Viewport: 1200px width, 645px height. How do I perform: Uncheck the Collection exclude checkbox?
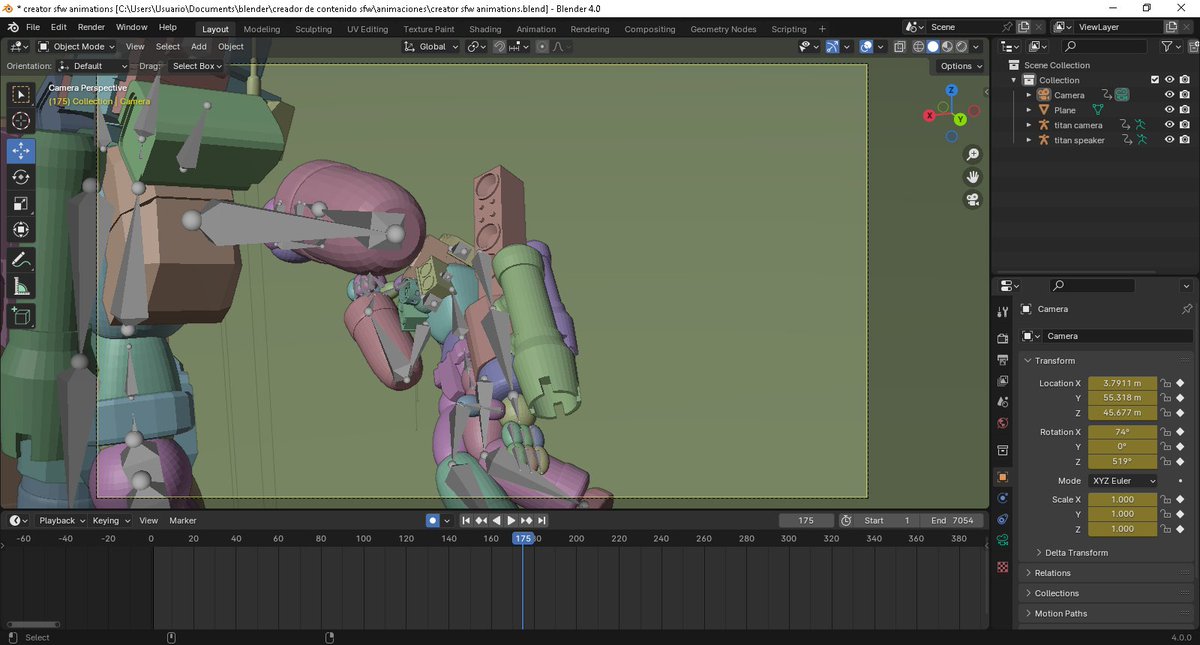1155,80
